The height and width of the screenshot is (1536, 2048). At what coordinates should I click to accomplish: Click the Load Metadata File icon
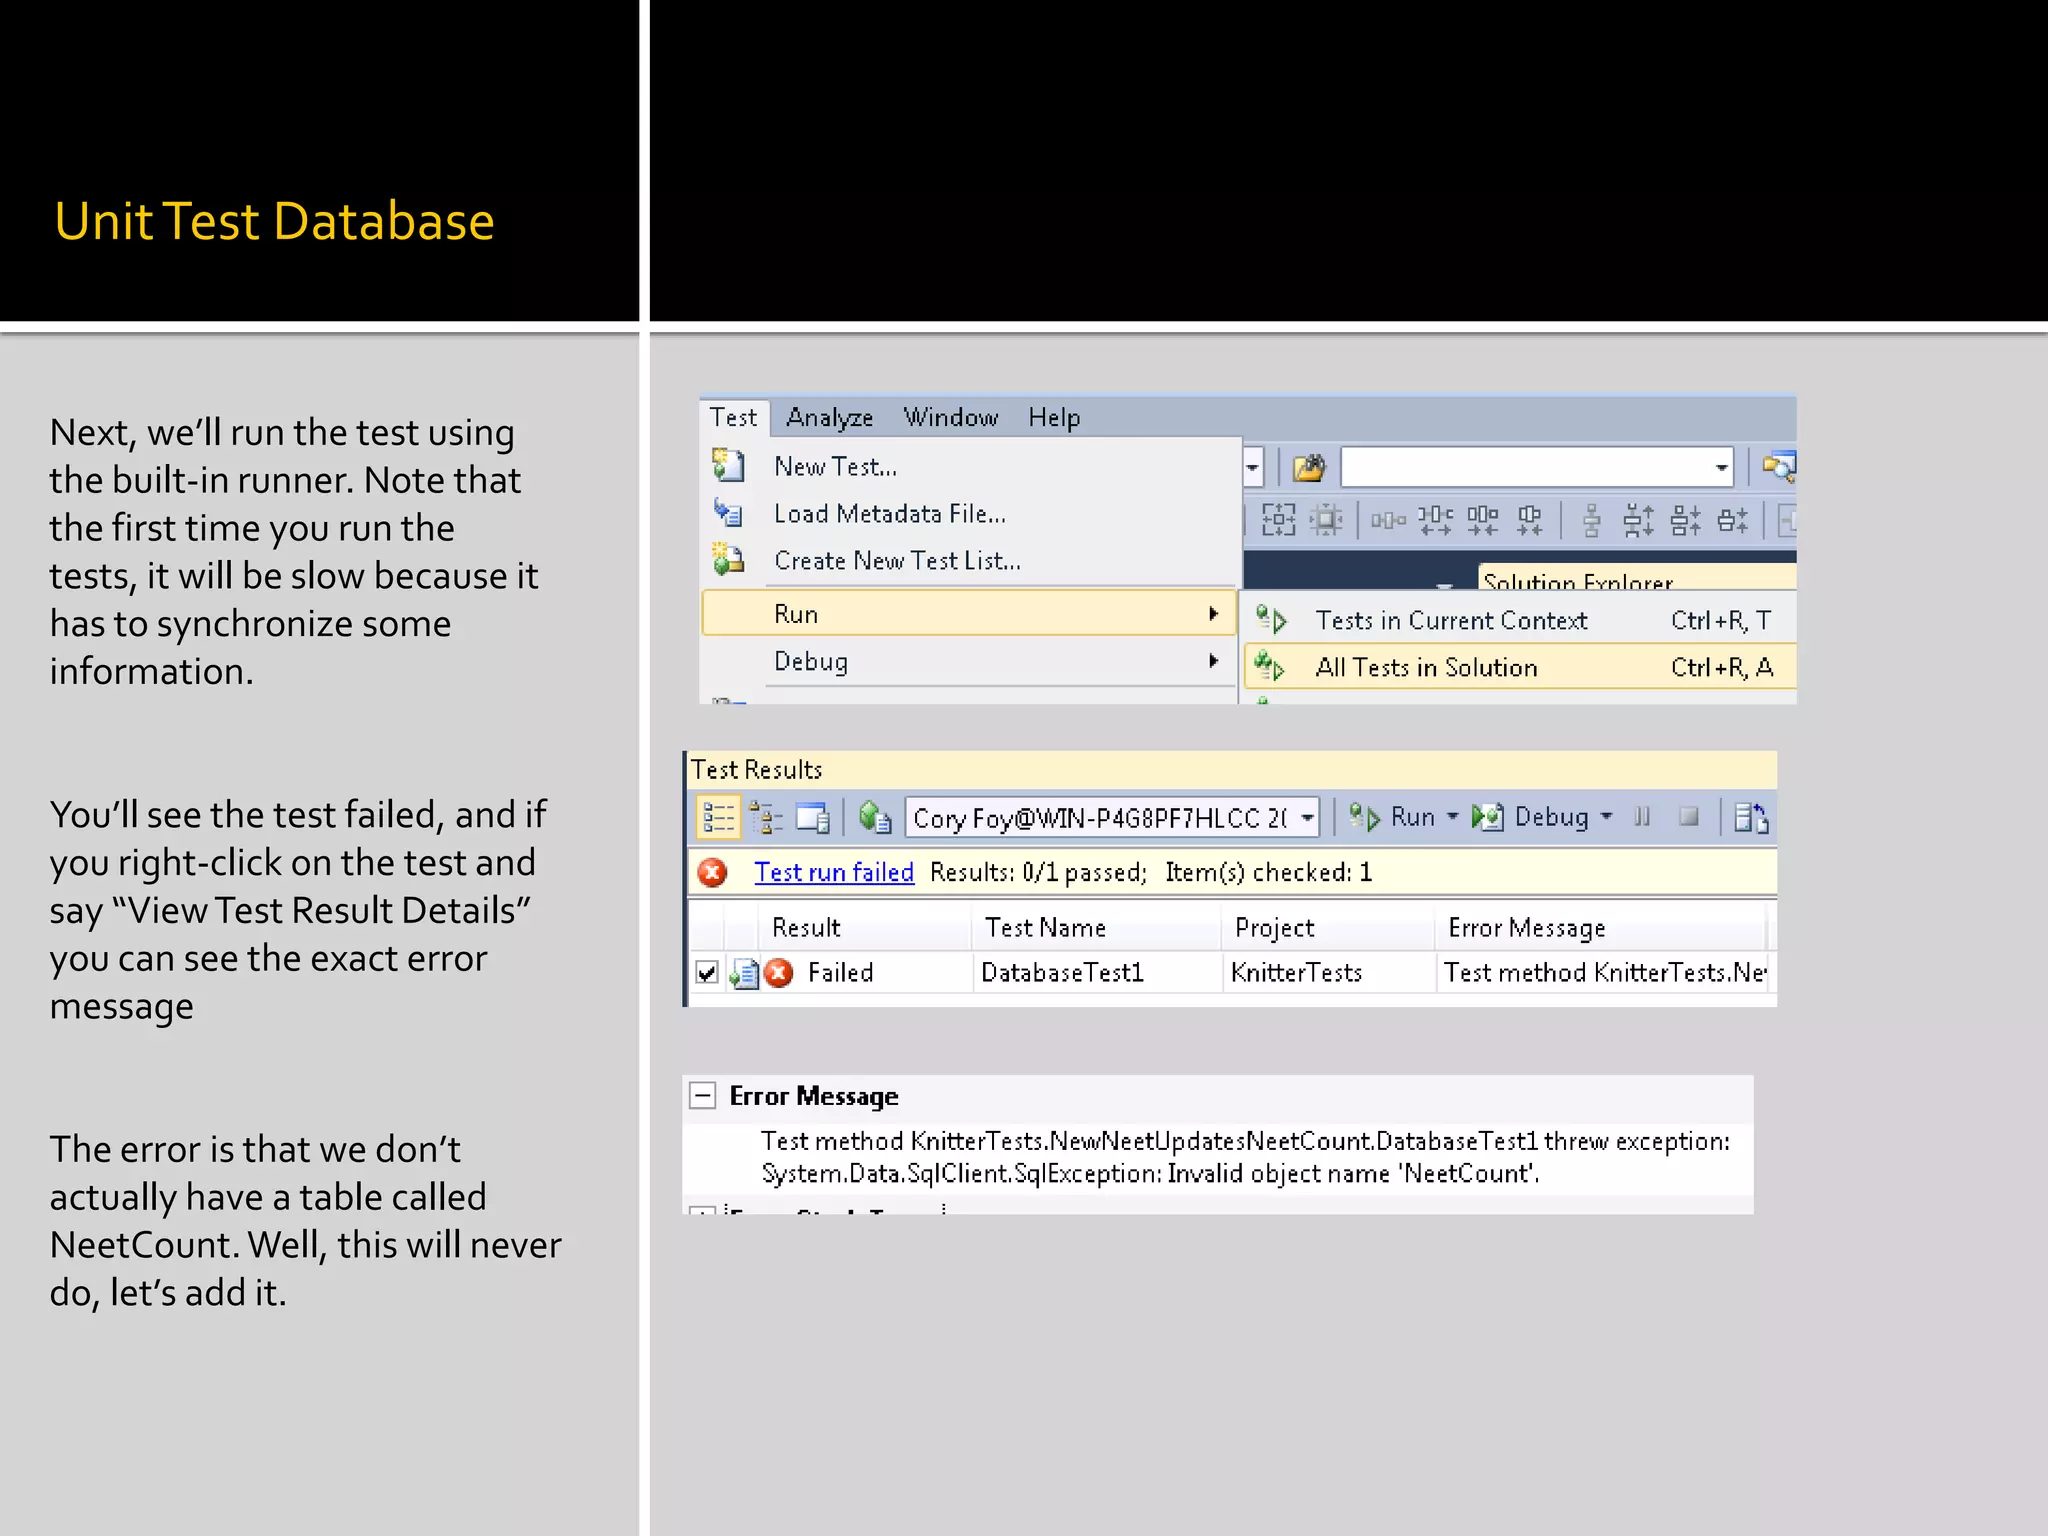(x=728, y=512)
